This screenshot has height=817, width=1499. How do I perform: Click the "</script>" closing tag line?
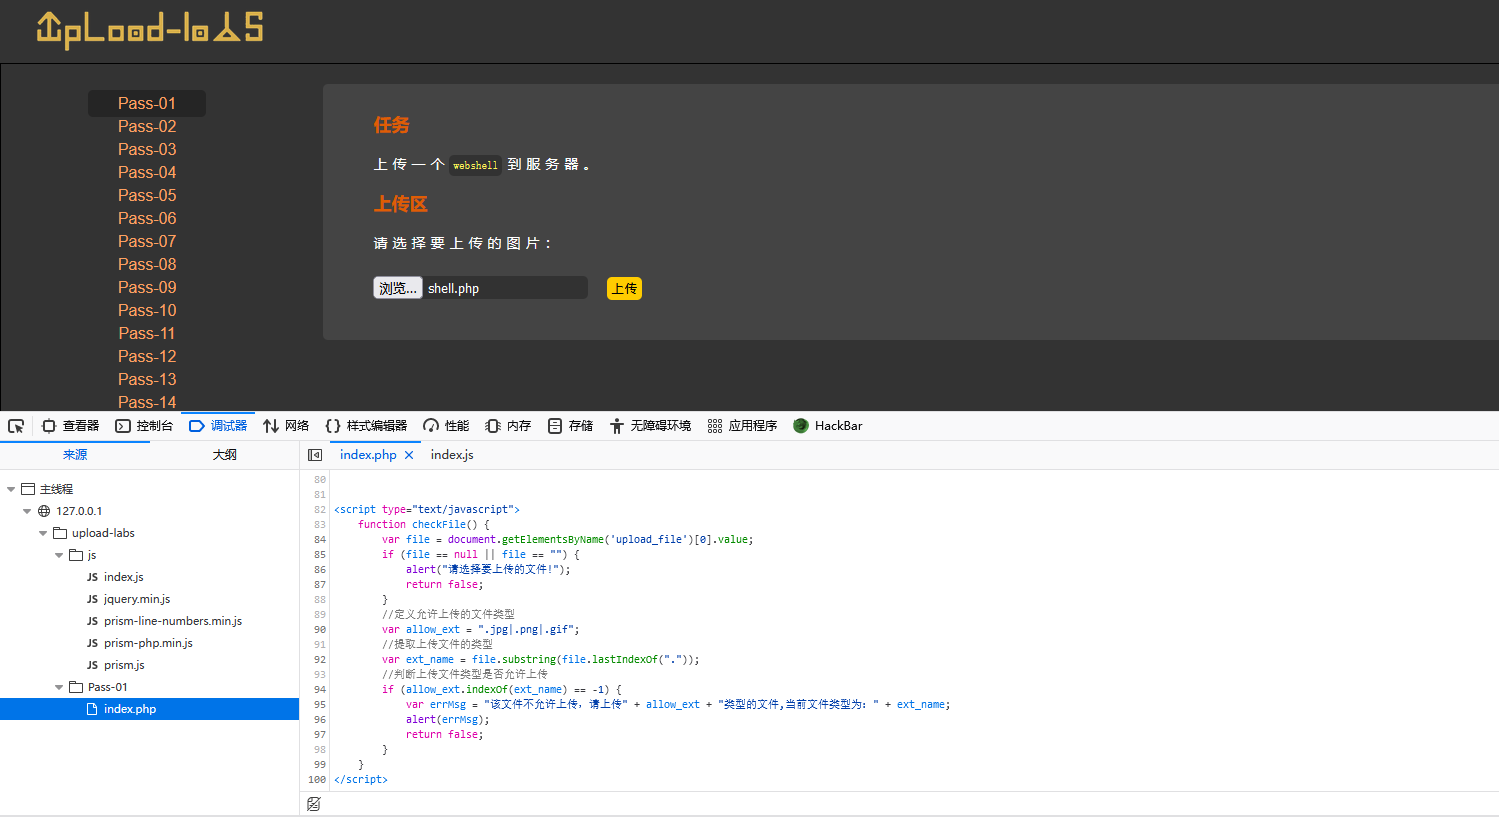point(361,780)
